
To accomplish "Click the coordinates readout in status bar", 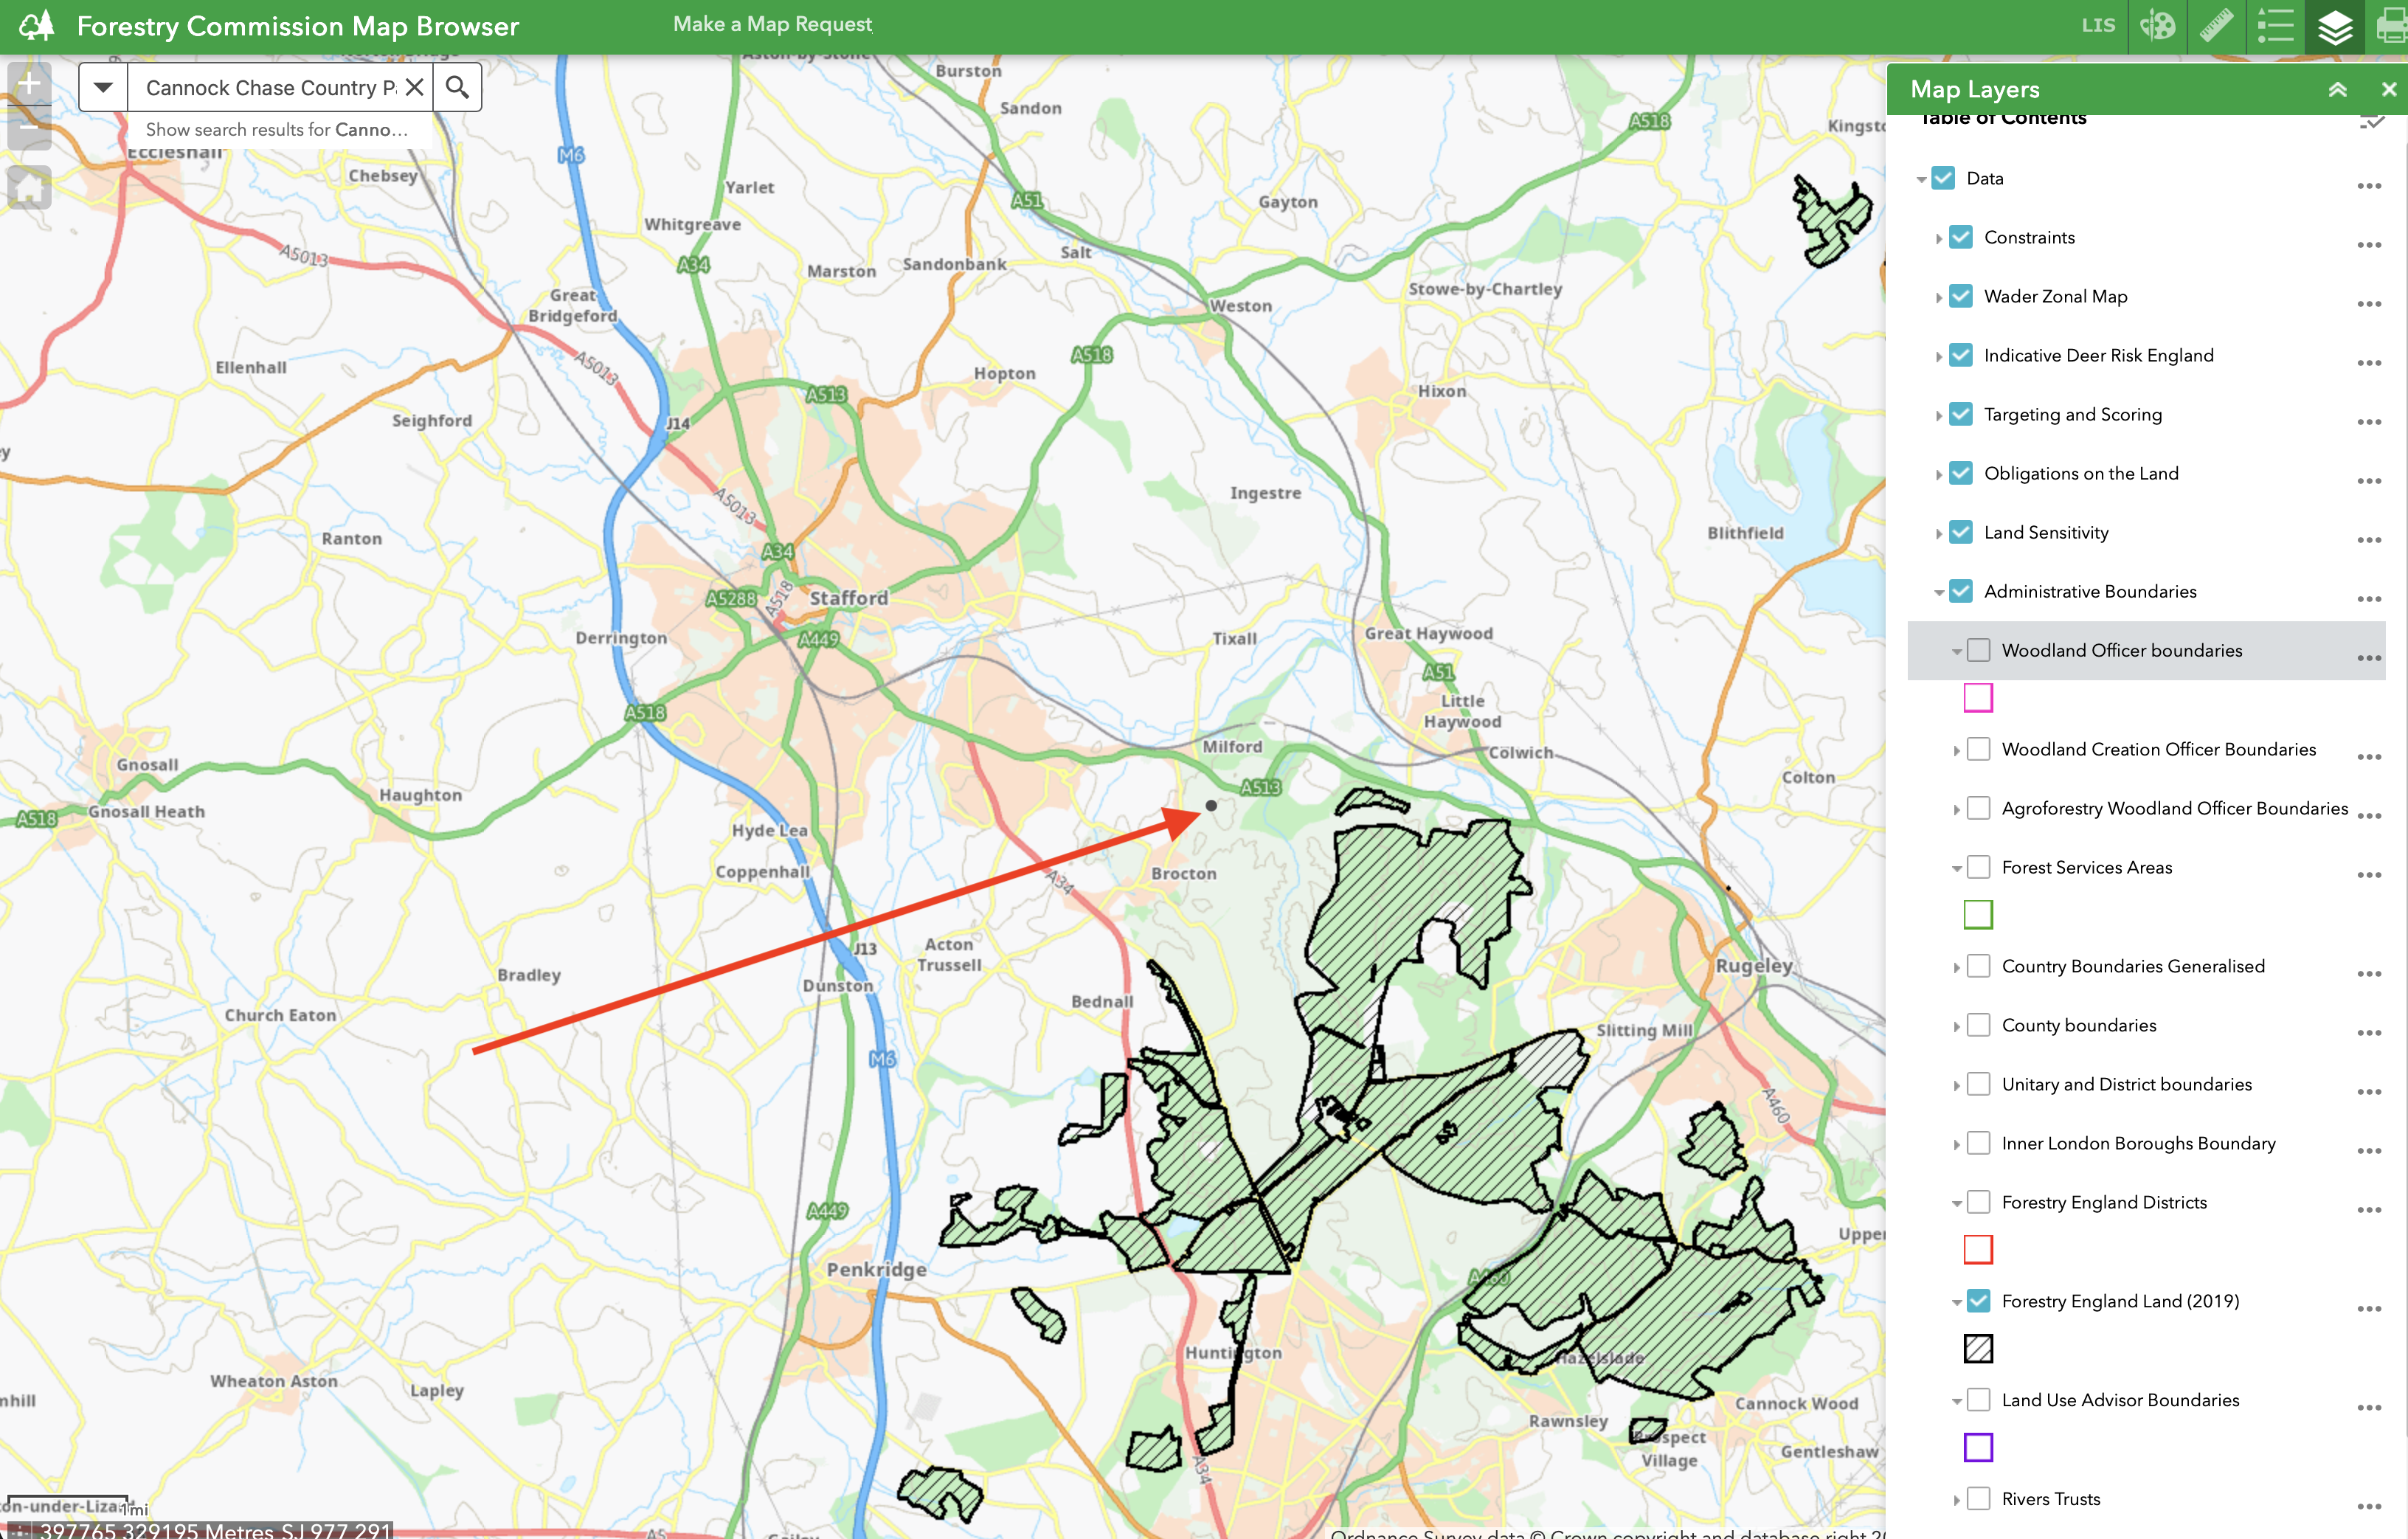I will 215,1530.
